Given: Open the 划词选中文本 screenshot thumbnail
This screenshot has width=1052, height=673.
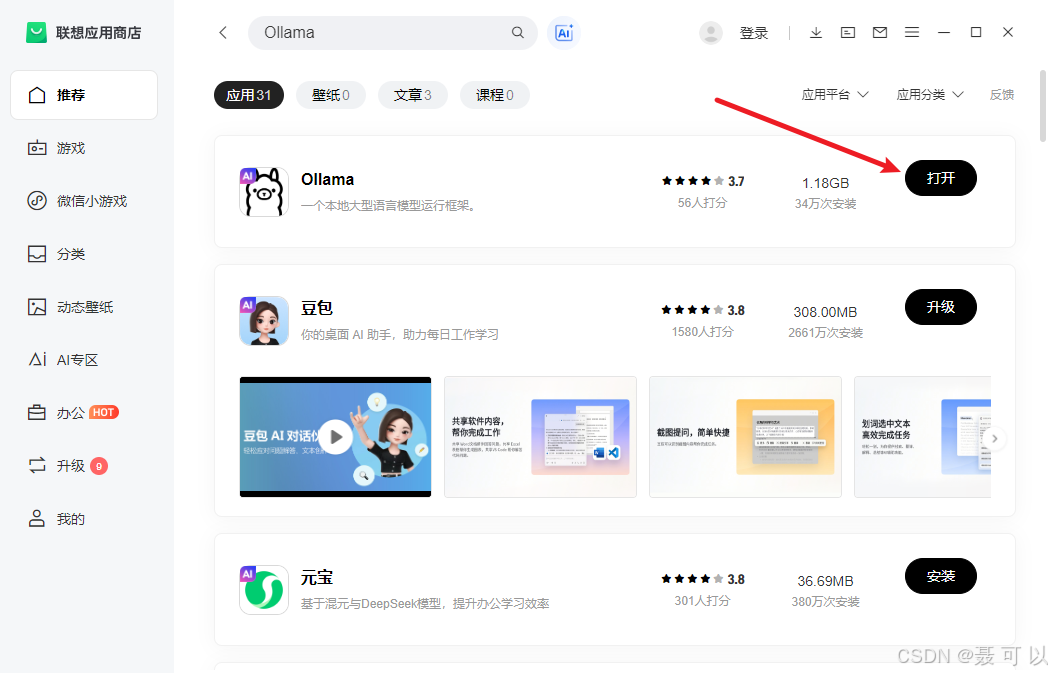Looking at the screenshot, I should coord(923,437).
